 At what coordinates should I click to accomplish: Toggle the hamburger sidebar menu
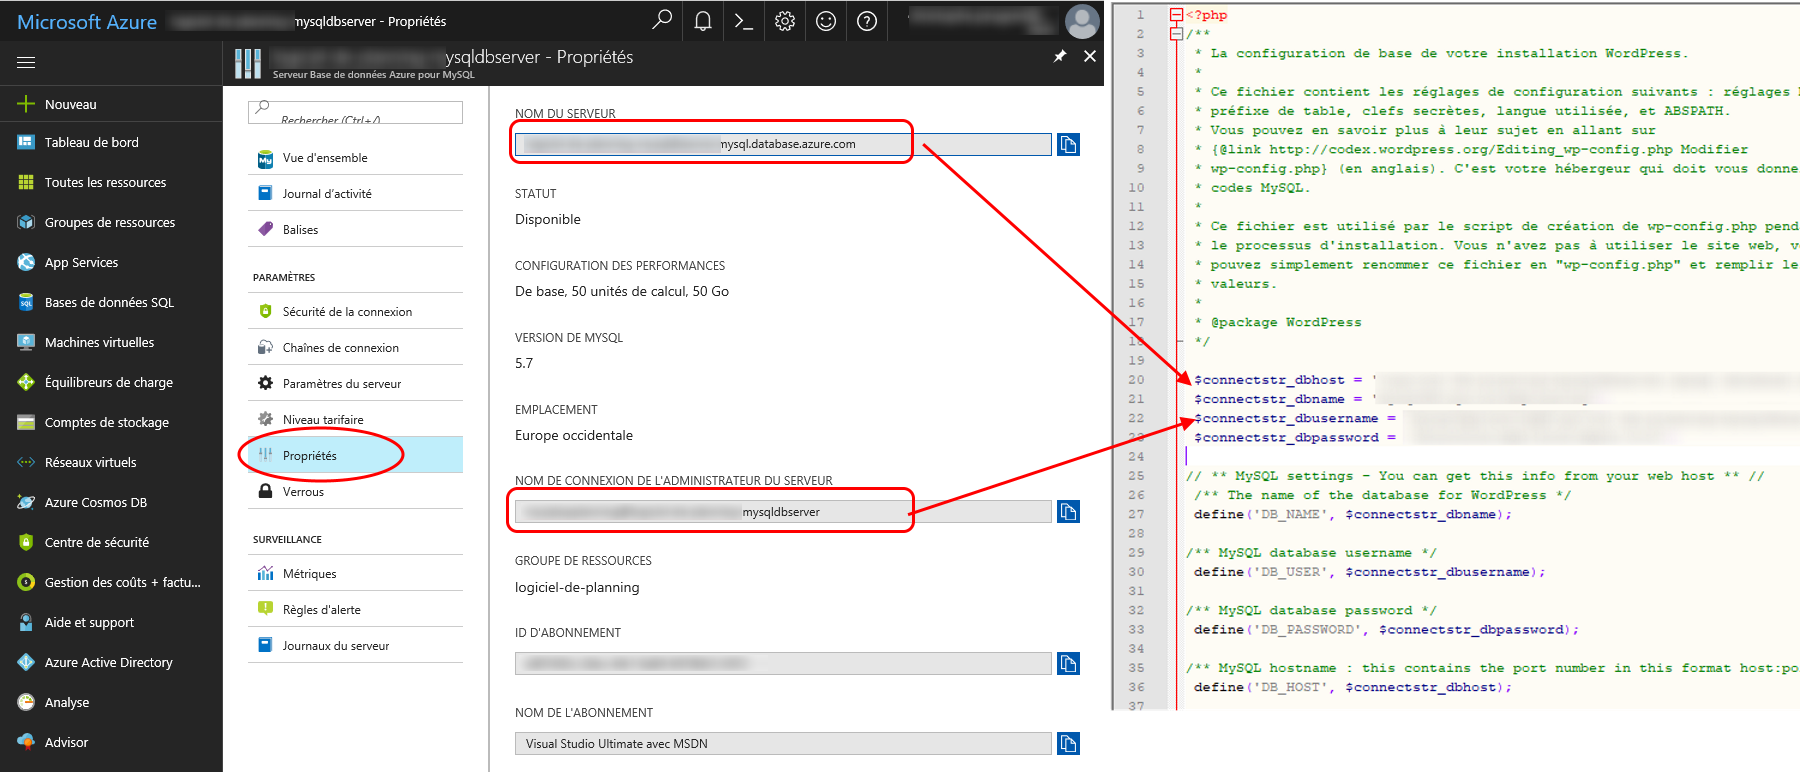point(26,62)
